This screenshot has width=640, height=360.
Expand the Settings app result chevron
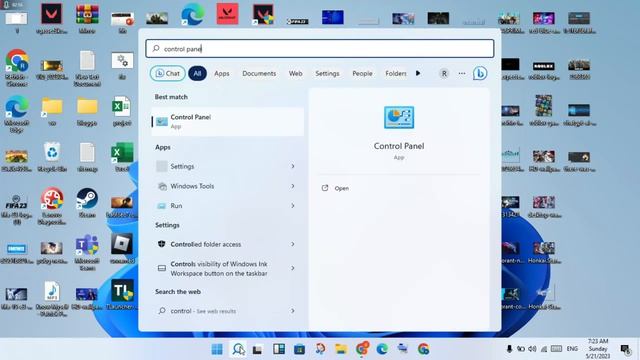pyautogui.click(x=293, y=167)
